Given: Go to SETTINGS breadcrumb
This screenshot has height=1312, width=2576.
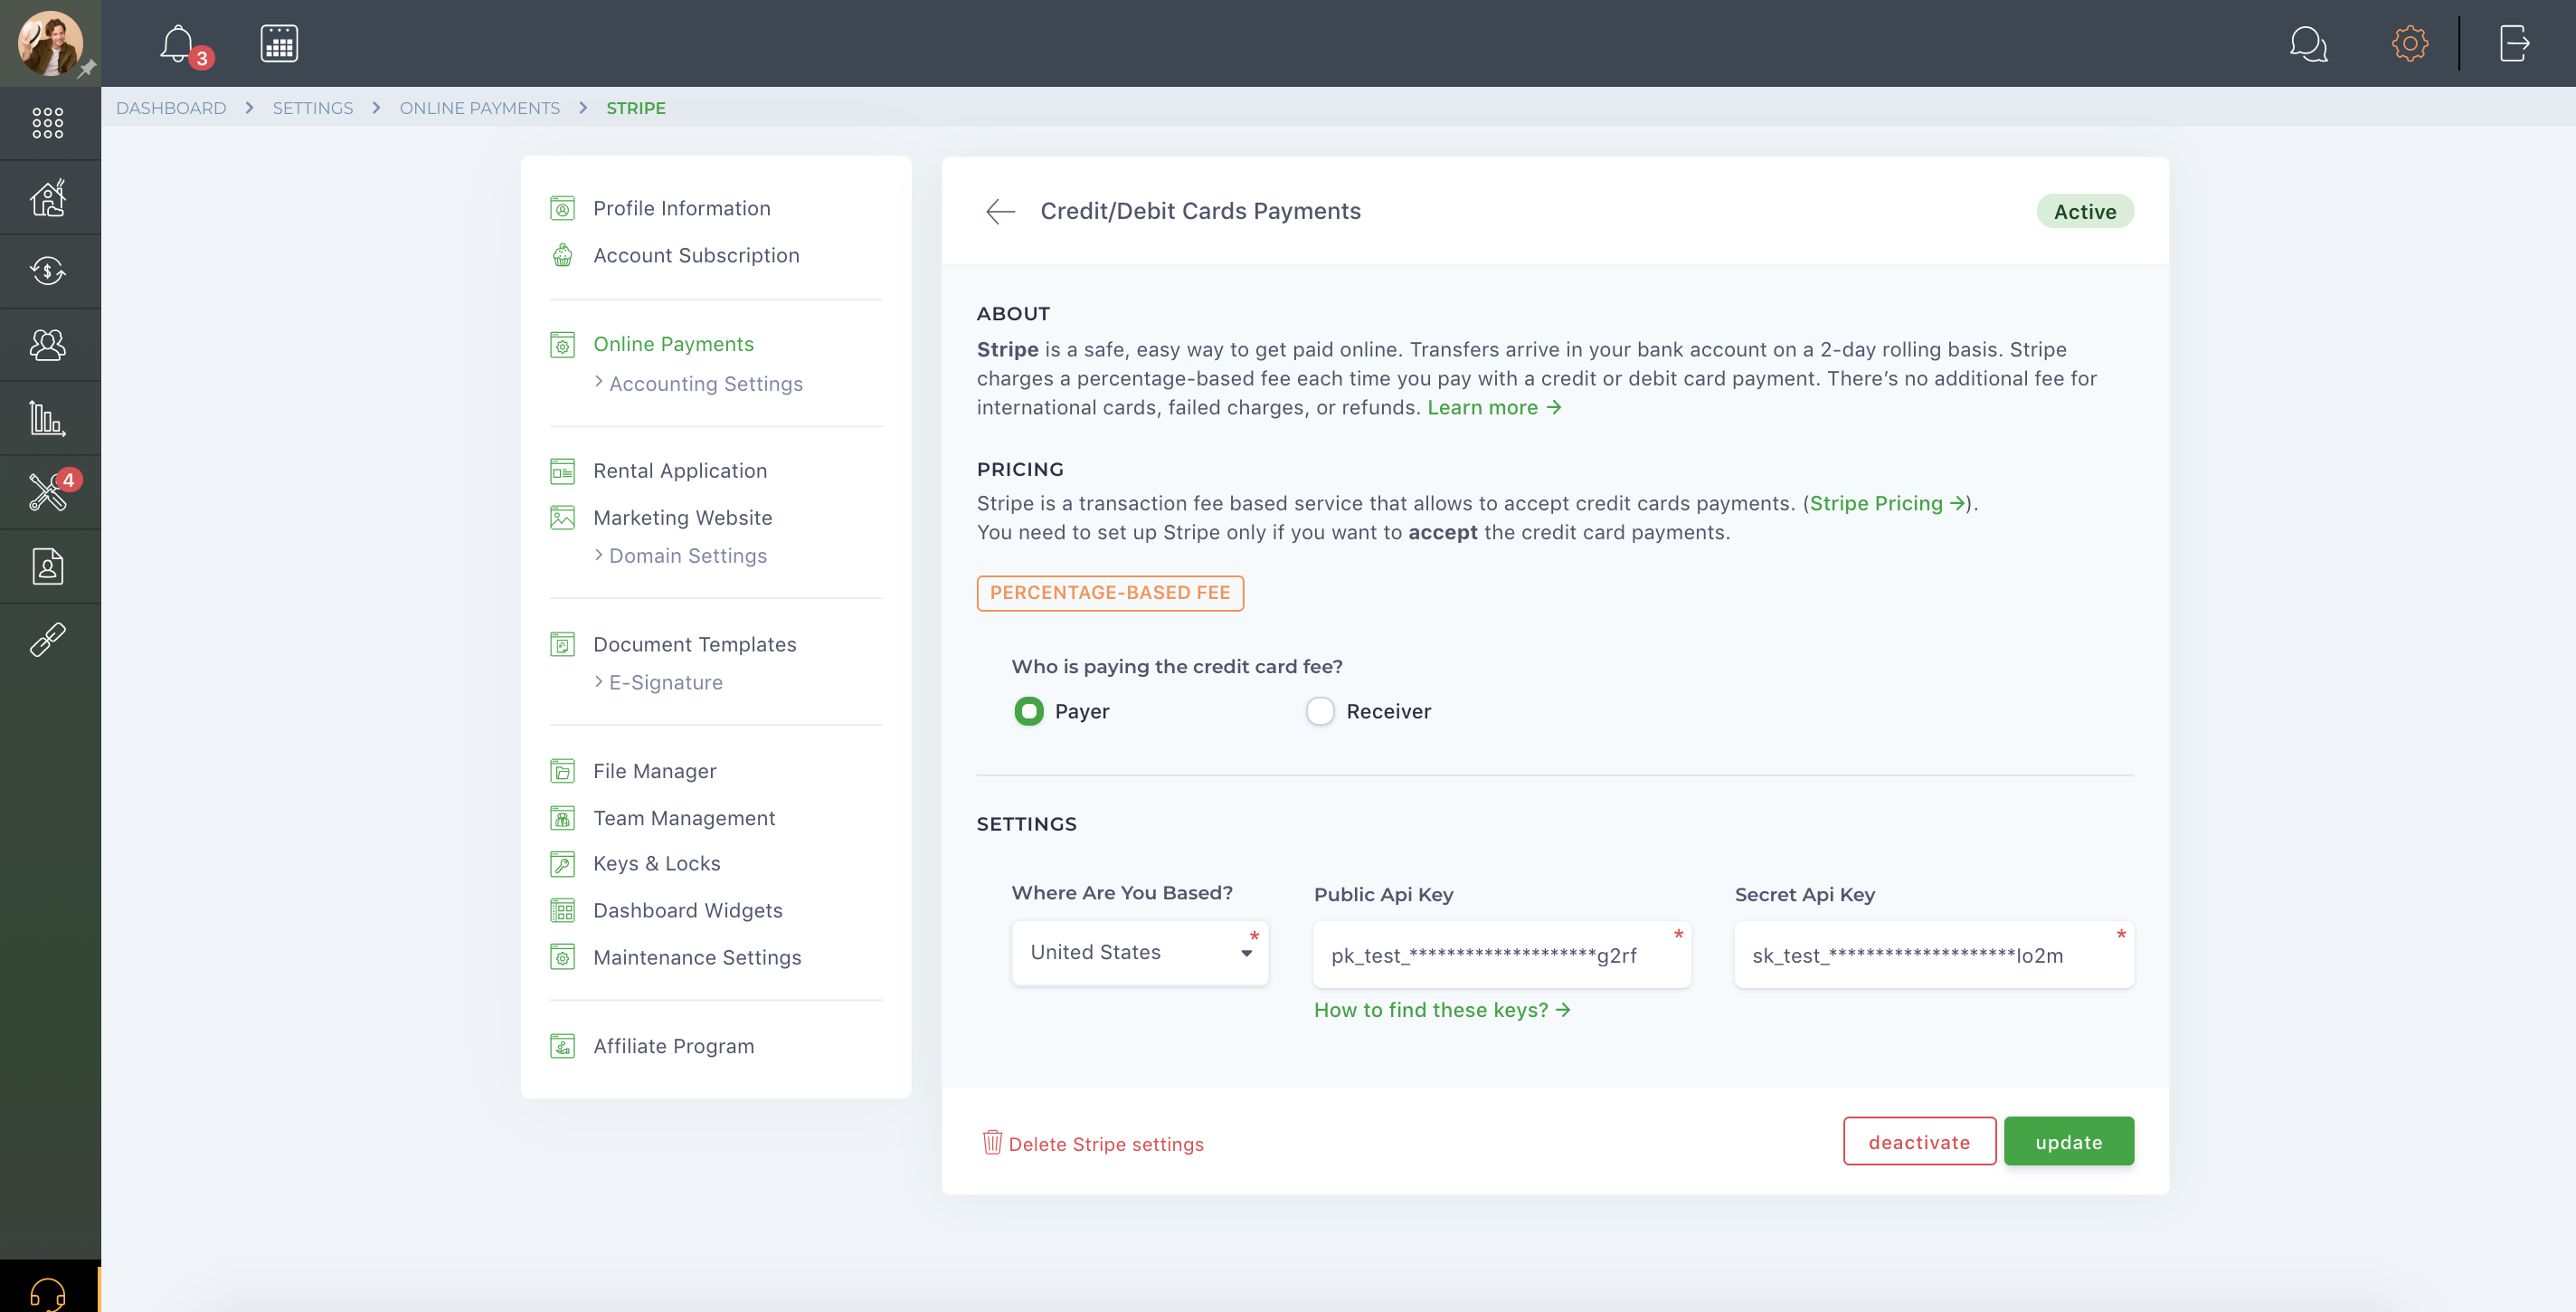Looking at the screenshot, I should (x=313, y=108).
